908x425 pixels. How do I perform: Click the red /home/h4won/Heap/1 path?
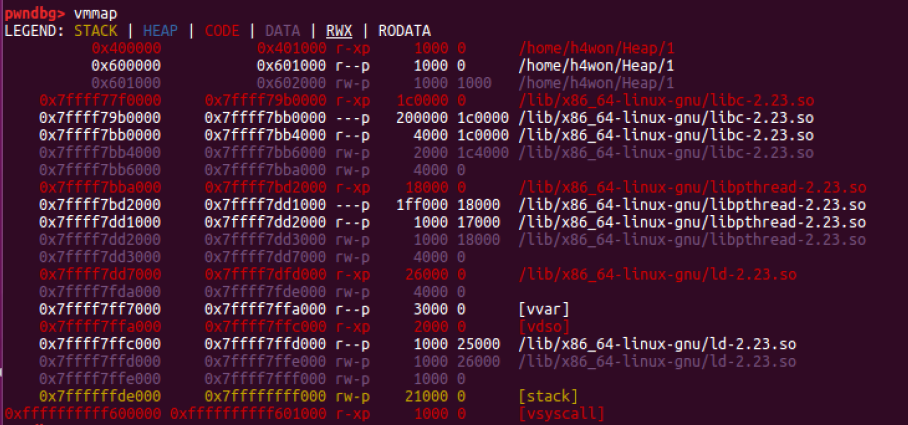tap(596, 48)
